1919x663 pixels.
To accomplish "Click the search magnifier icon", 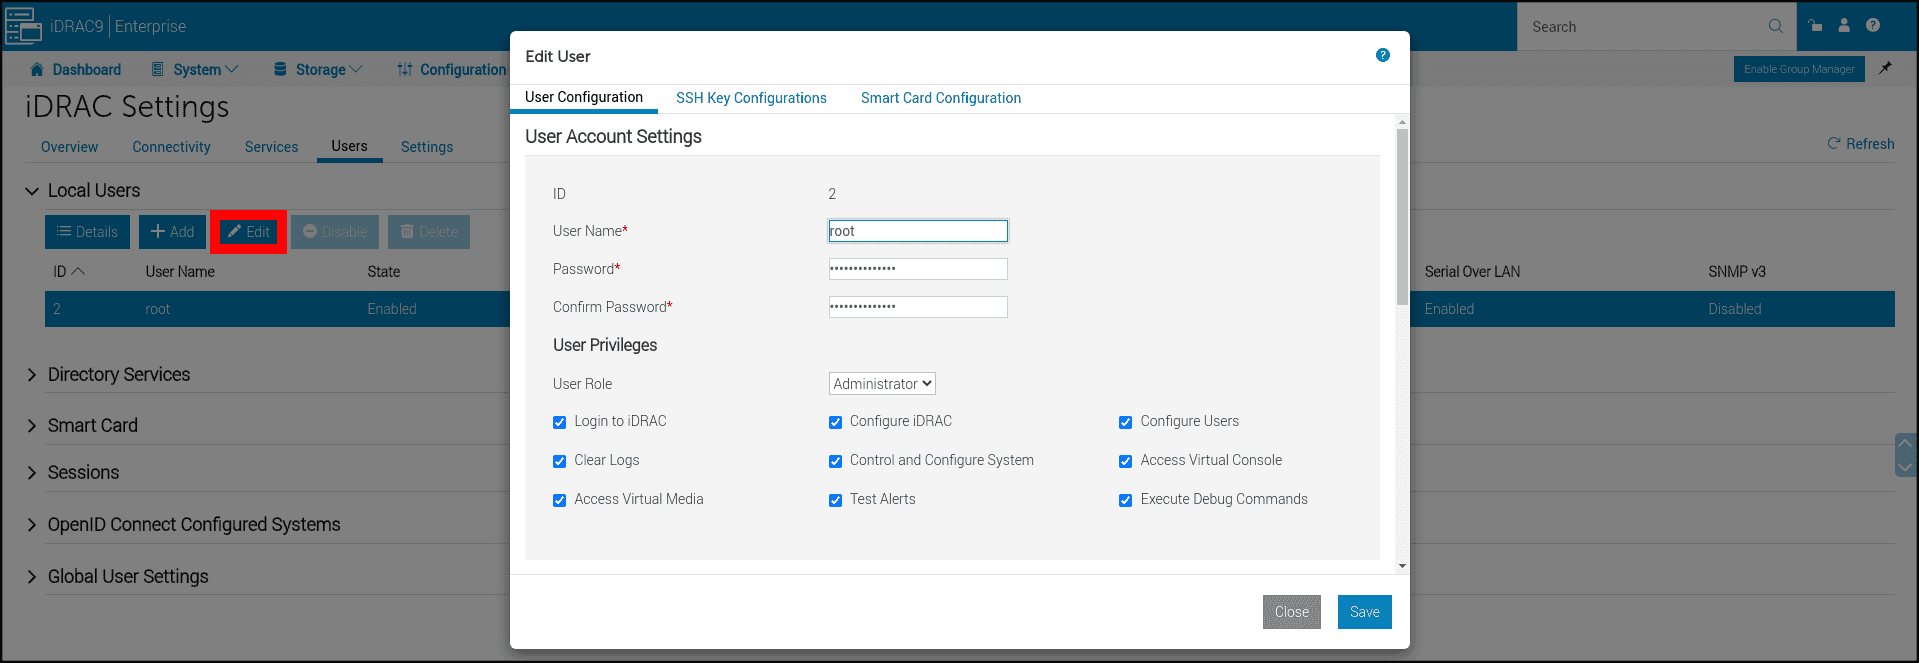I will pyautogui.click(x=1775, y=26).
